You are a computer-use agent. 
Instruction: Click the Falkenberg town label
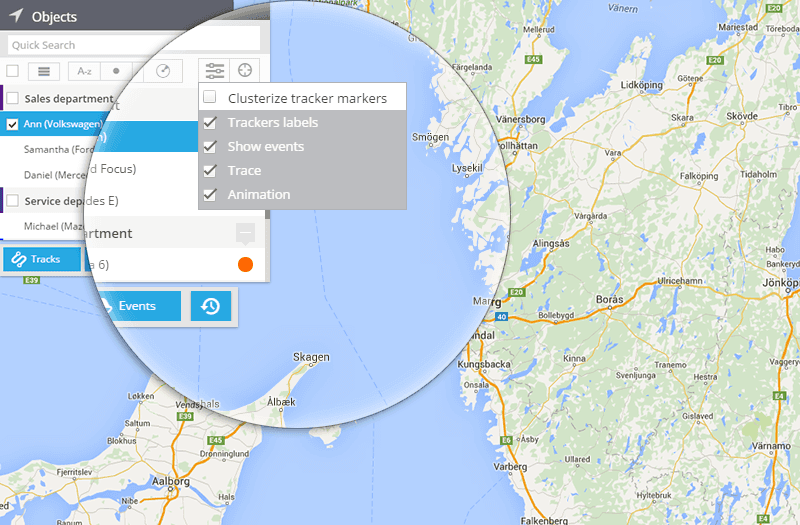pos(544,520)
